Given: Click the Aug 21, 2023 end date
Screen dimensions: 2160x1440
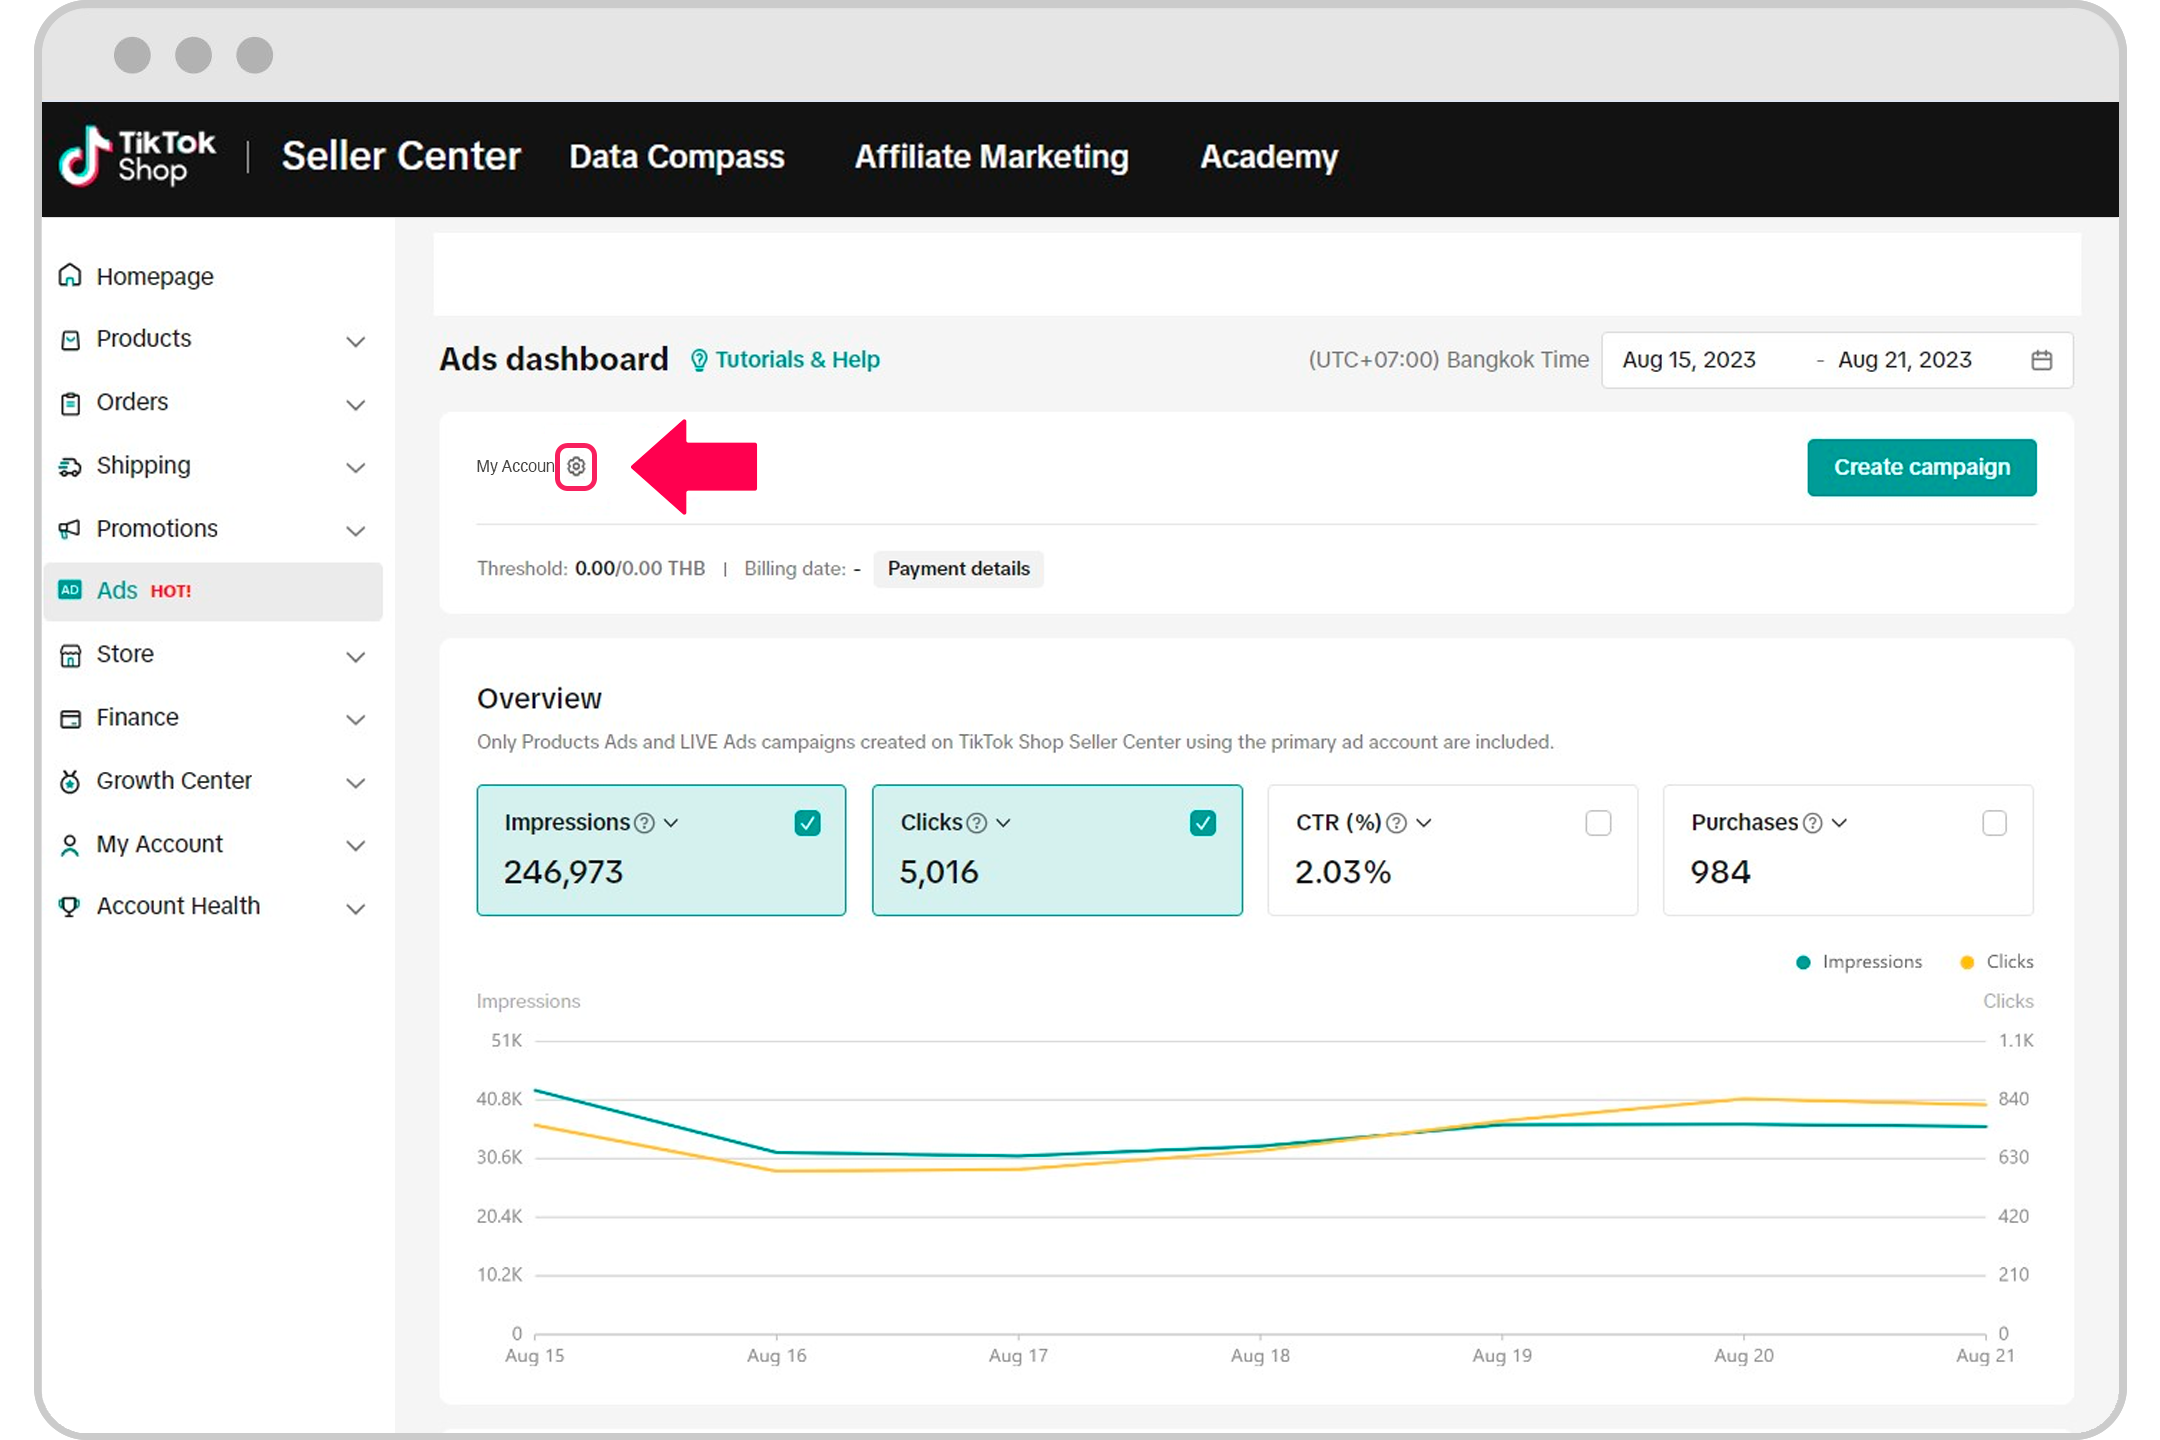Looking at the screenshot, I should pyautogui.click(x=1904, y=360).
